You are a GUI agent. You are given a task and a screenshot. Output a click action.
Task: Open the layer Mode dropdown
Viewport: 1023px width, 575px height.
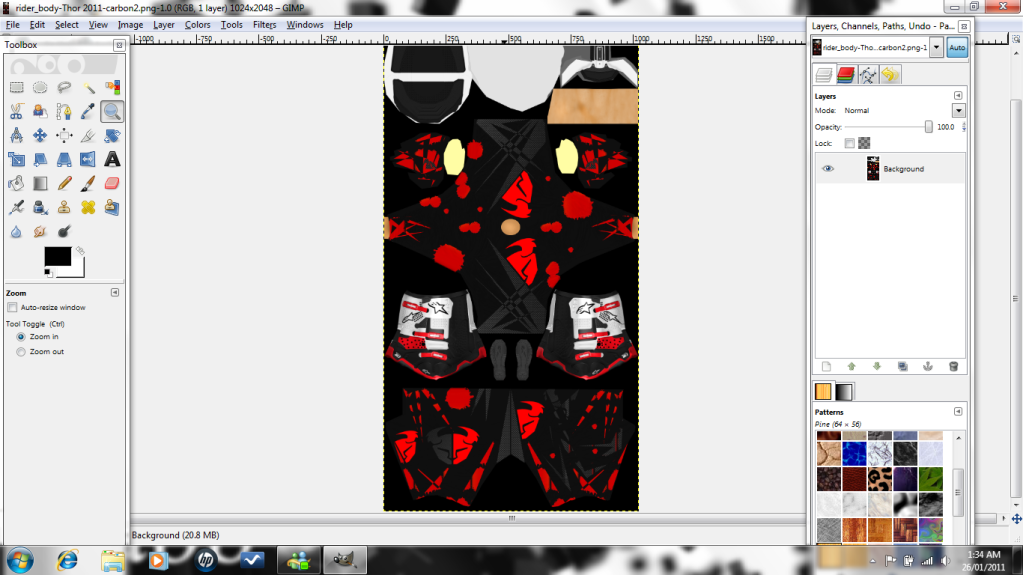[x=958, y=111]
